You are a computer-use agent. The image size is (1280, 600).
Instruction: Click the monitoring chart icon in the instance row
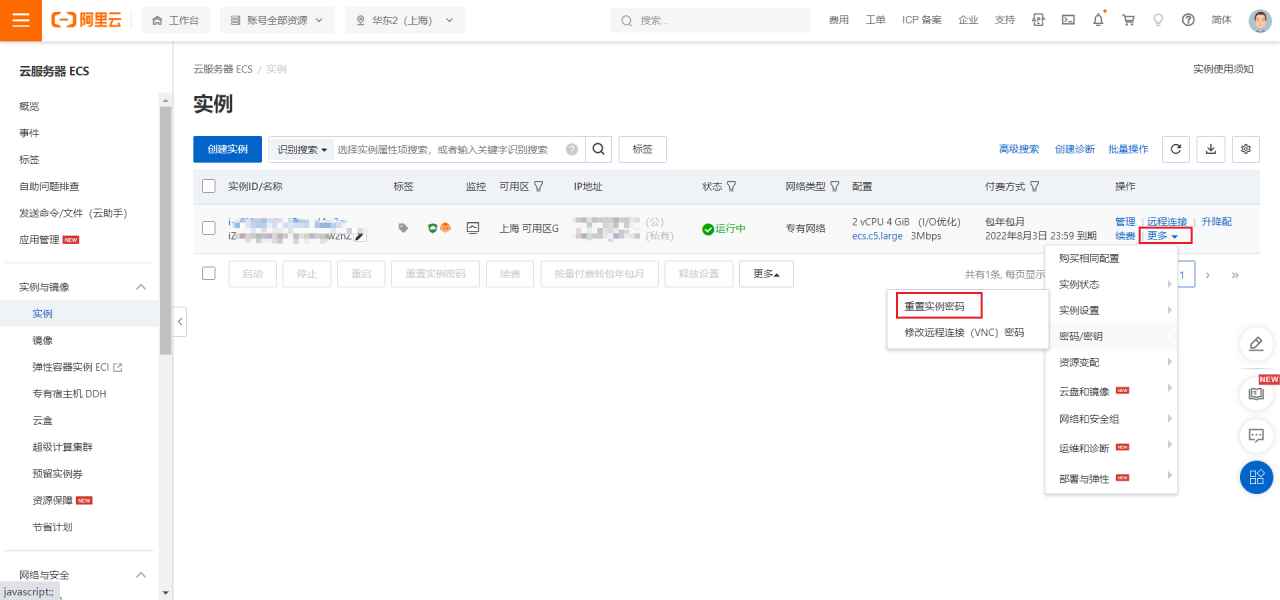click(472, 228)
